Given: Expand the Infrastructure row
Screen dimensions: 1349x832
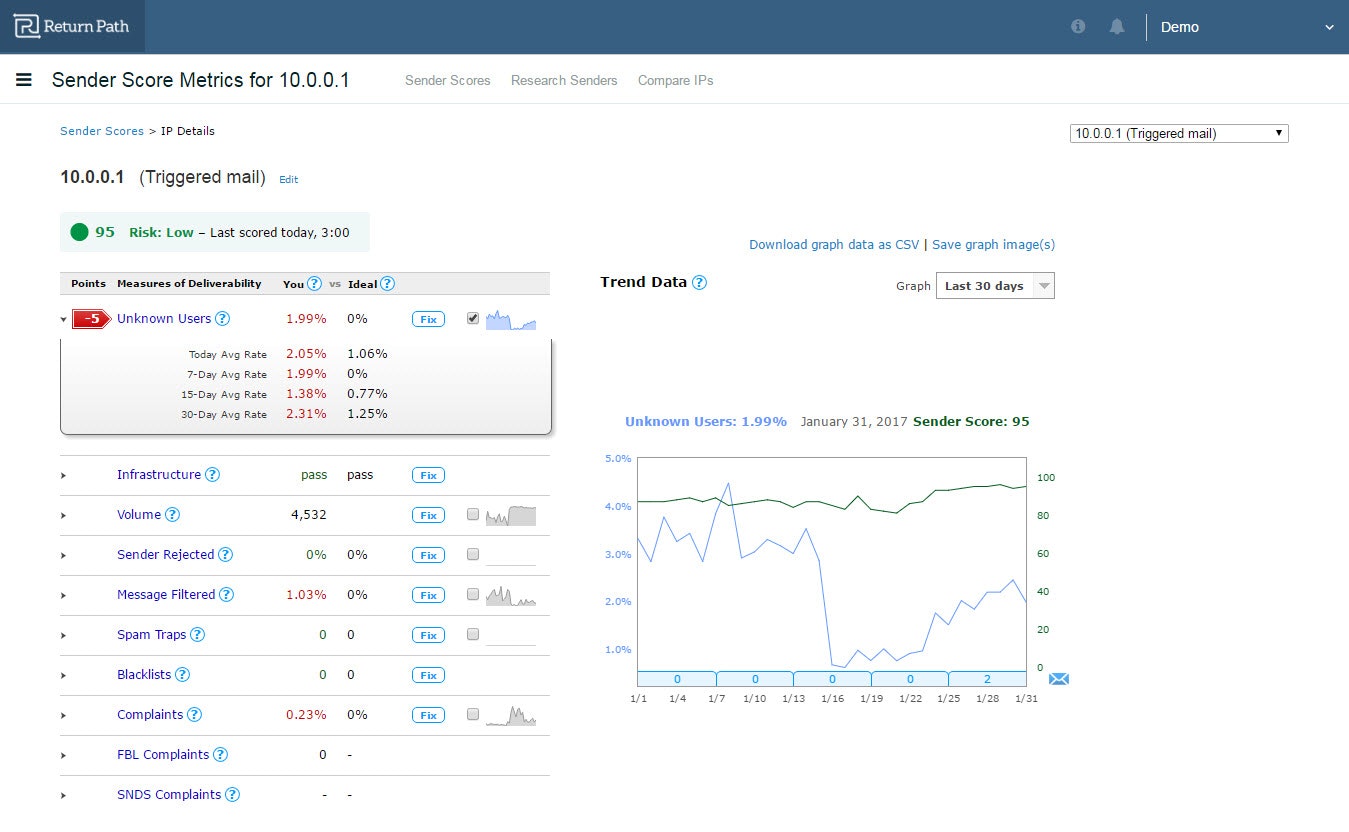Looking at the screenshot, I should click(63, 476).
